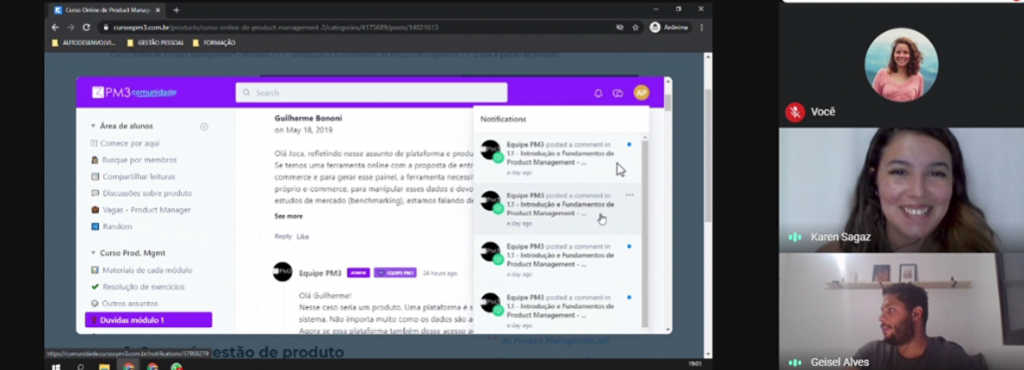Select Duvidas módulo 1 in sidebar
The height and width of the screenshot is (370, 1024).
point(148,320)
